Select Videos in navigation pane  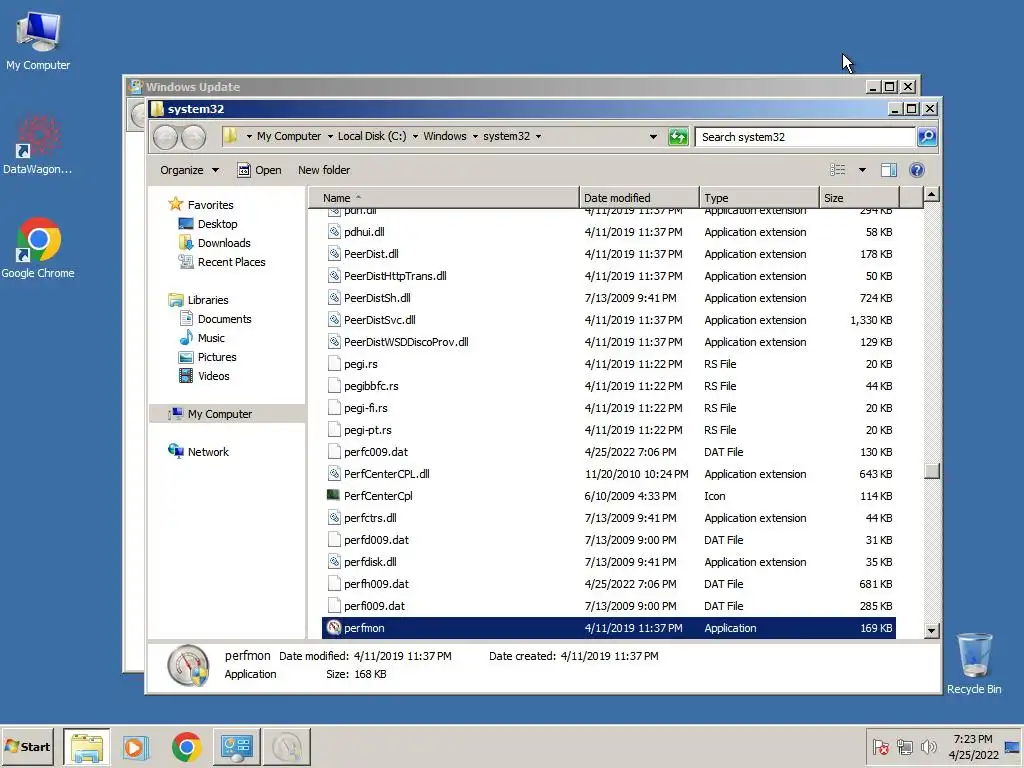click(204, 376)
